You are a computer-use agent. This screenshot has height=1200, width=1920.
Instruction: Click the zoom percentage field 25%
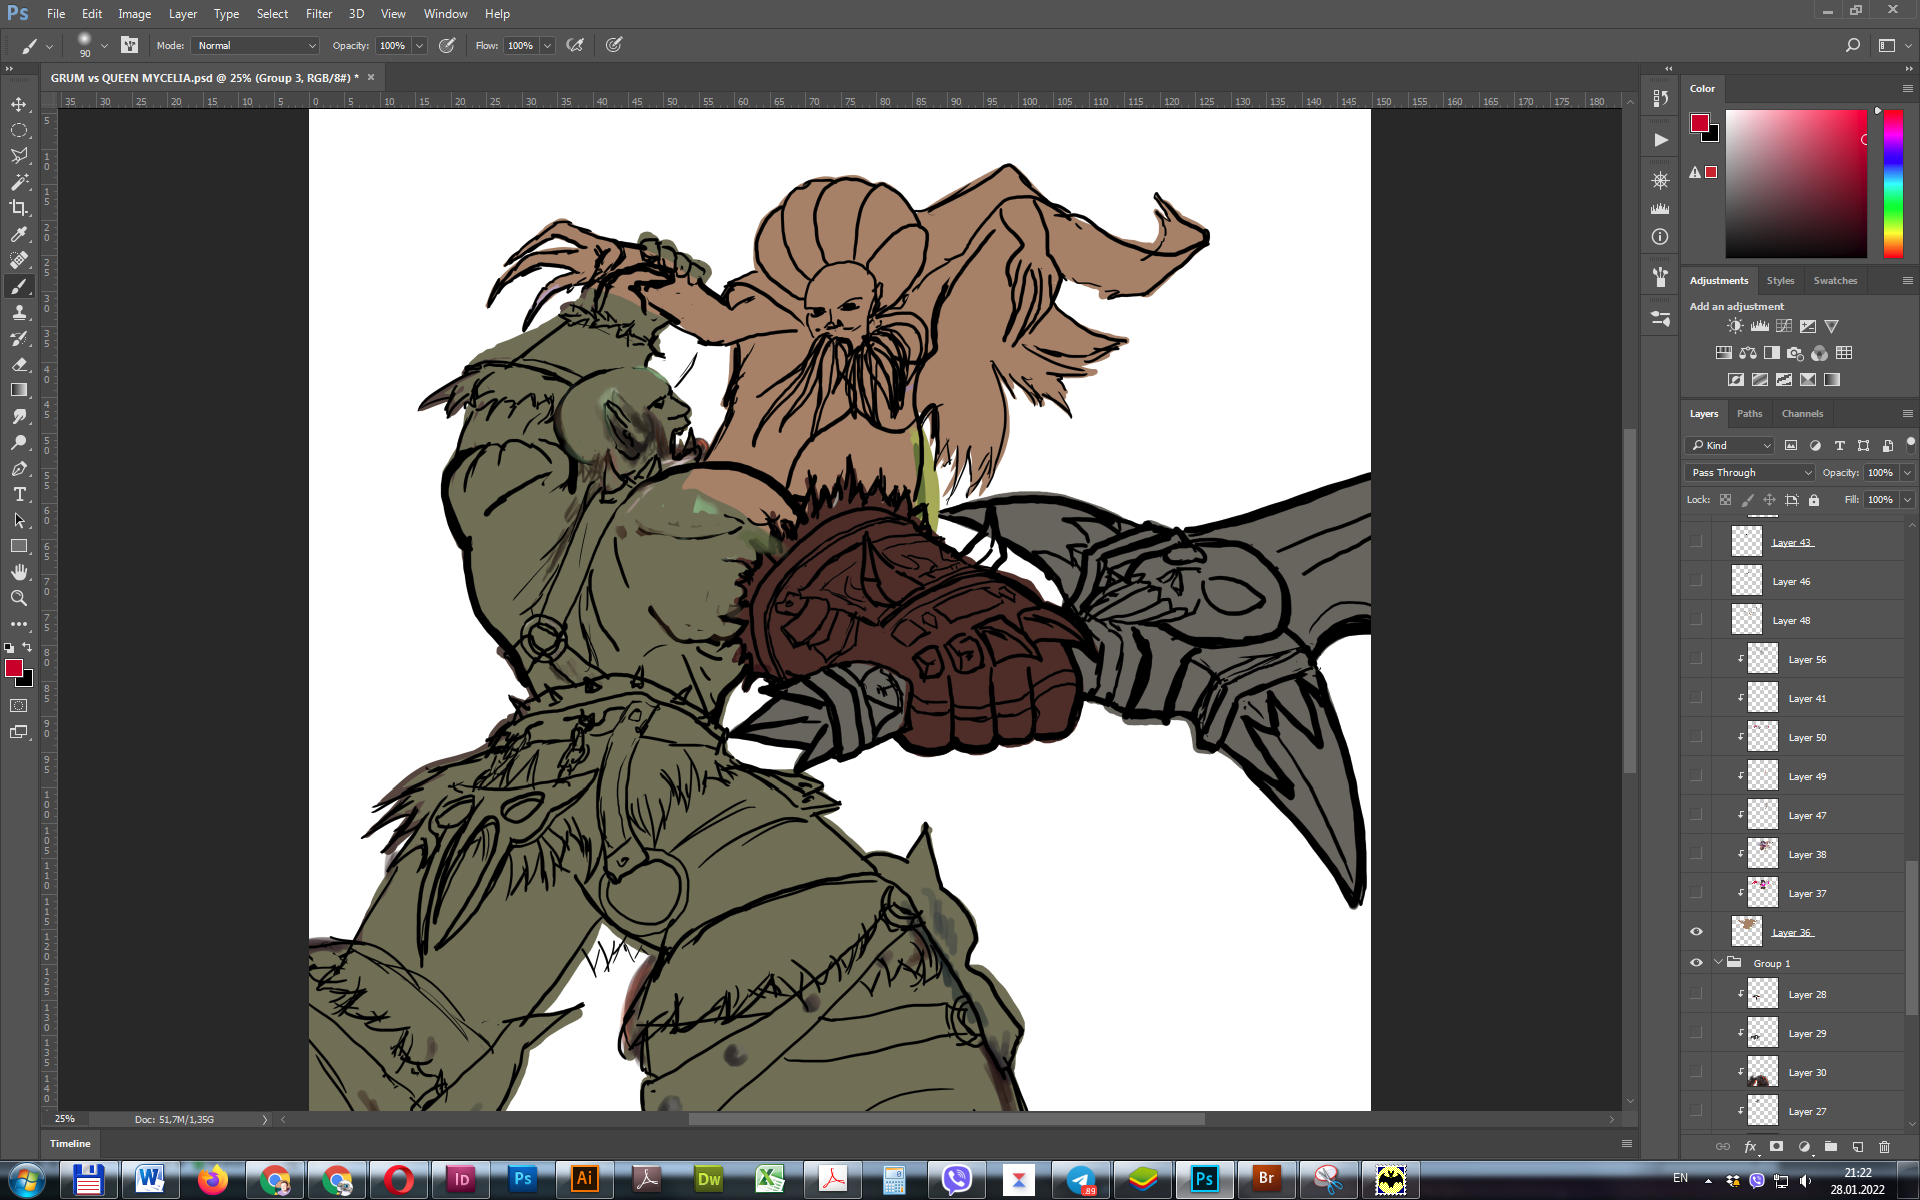(x=65, y=1119)
